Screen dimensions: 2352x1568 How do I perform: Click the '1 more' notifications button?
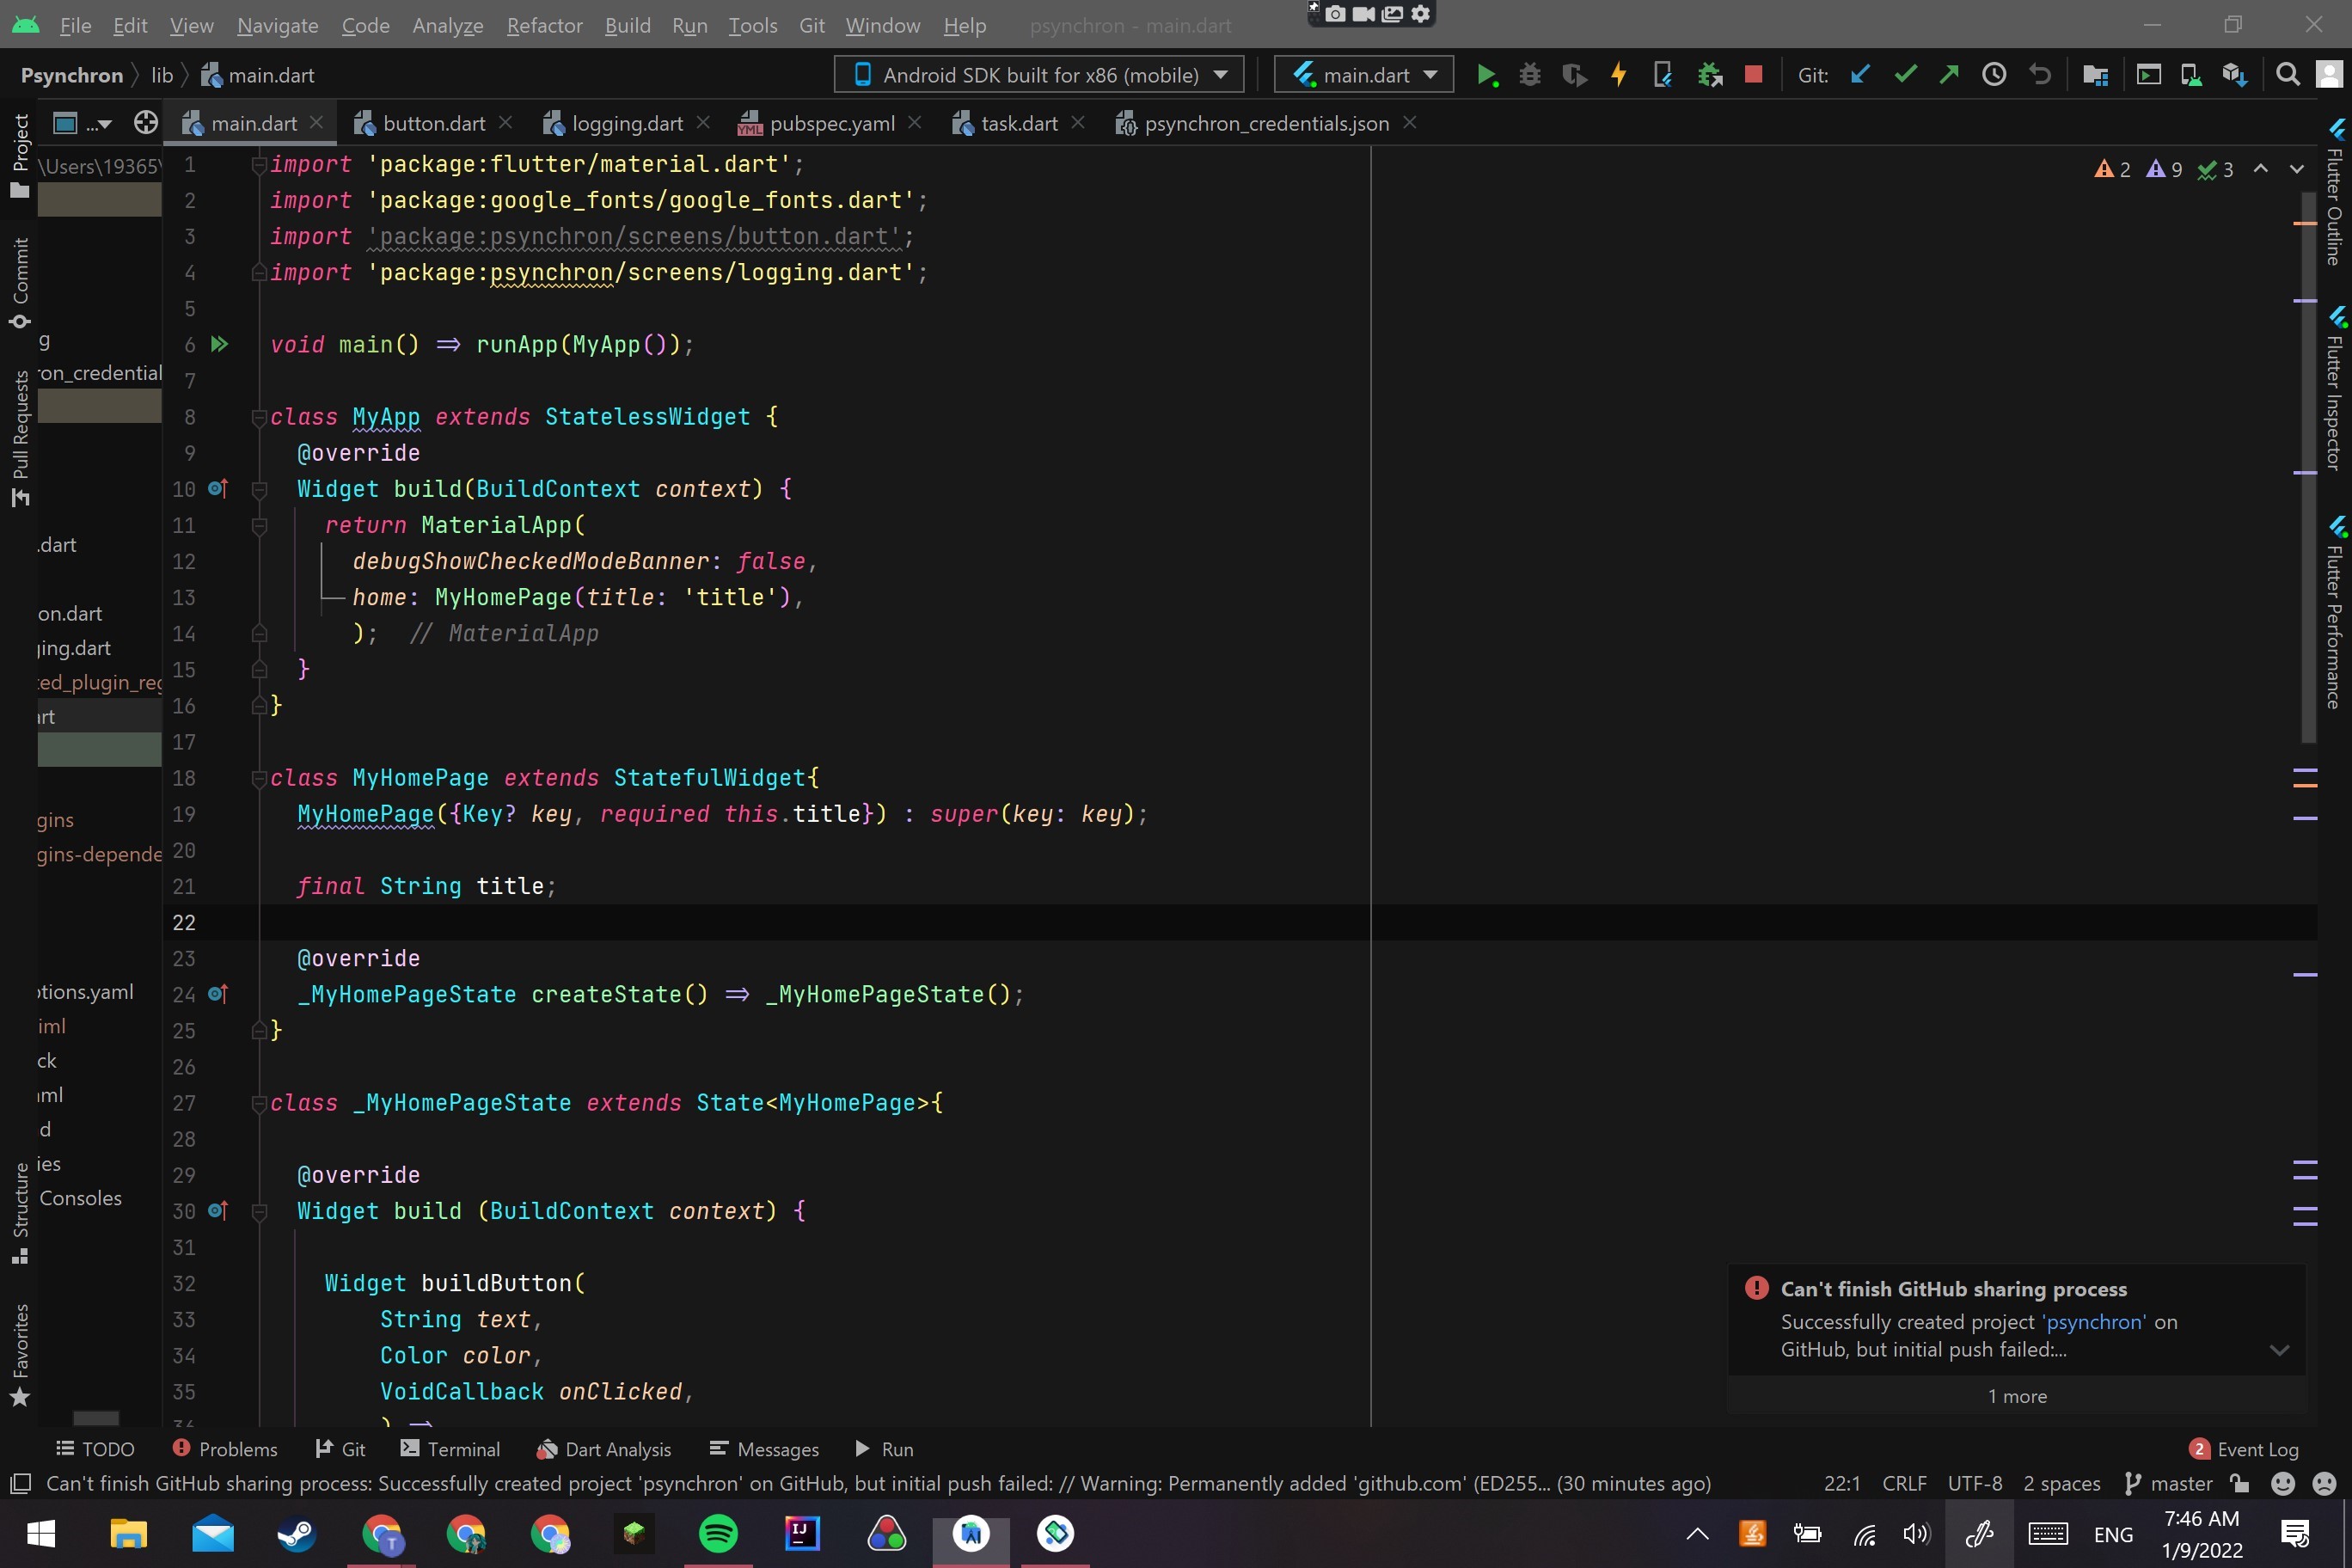click(x=2017, y=1396)
